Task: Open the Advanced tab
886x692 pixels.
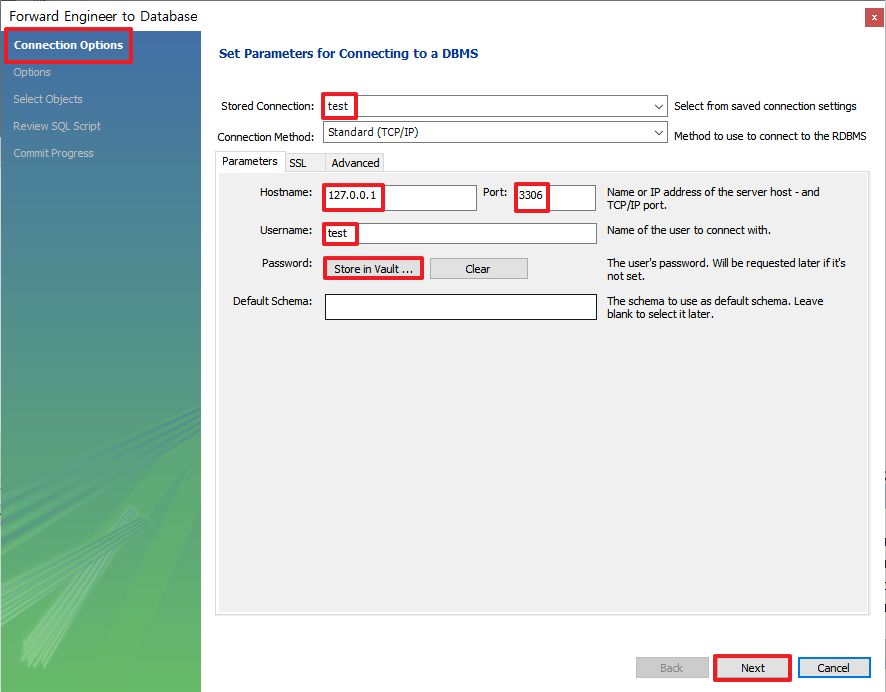Action: pyautogui.click(x=355, y=163)
